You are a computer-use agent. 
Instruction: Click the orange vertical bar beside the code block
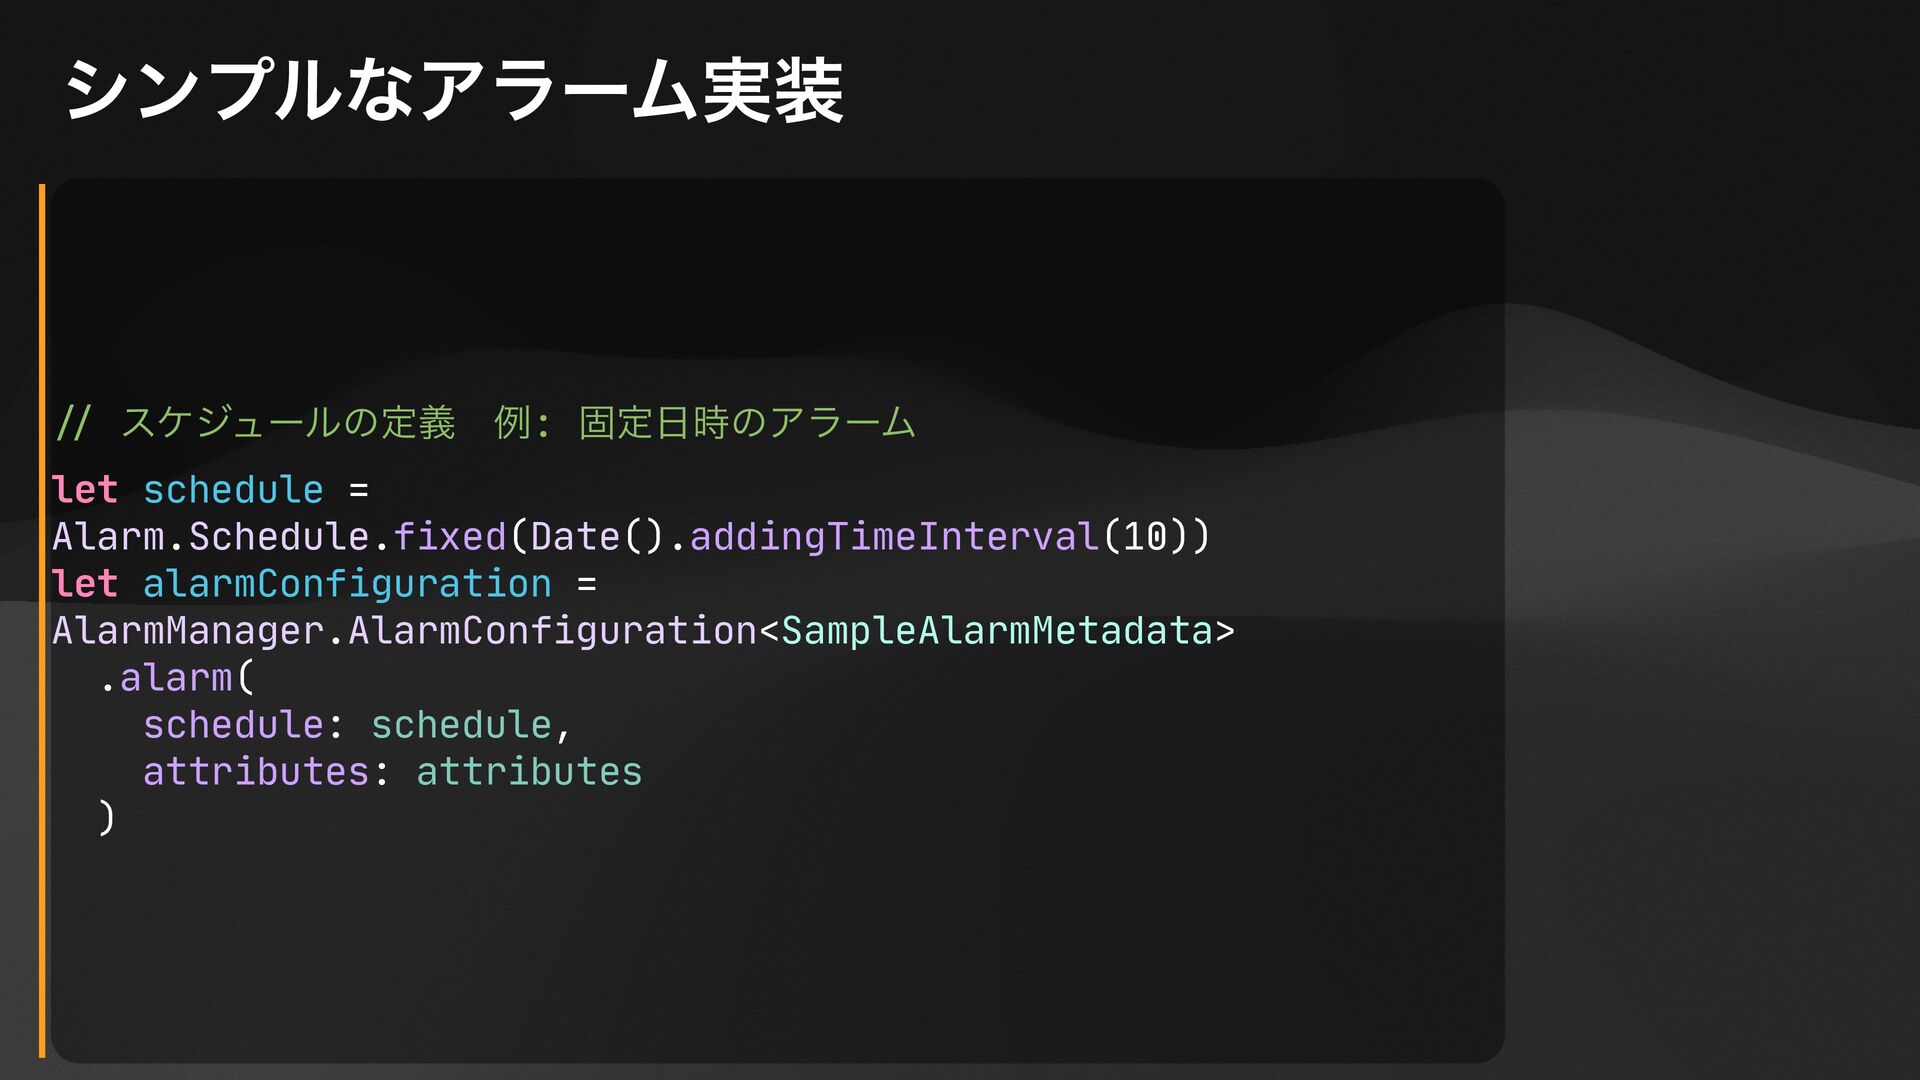pyautogui.click(x=42, y=620)
